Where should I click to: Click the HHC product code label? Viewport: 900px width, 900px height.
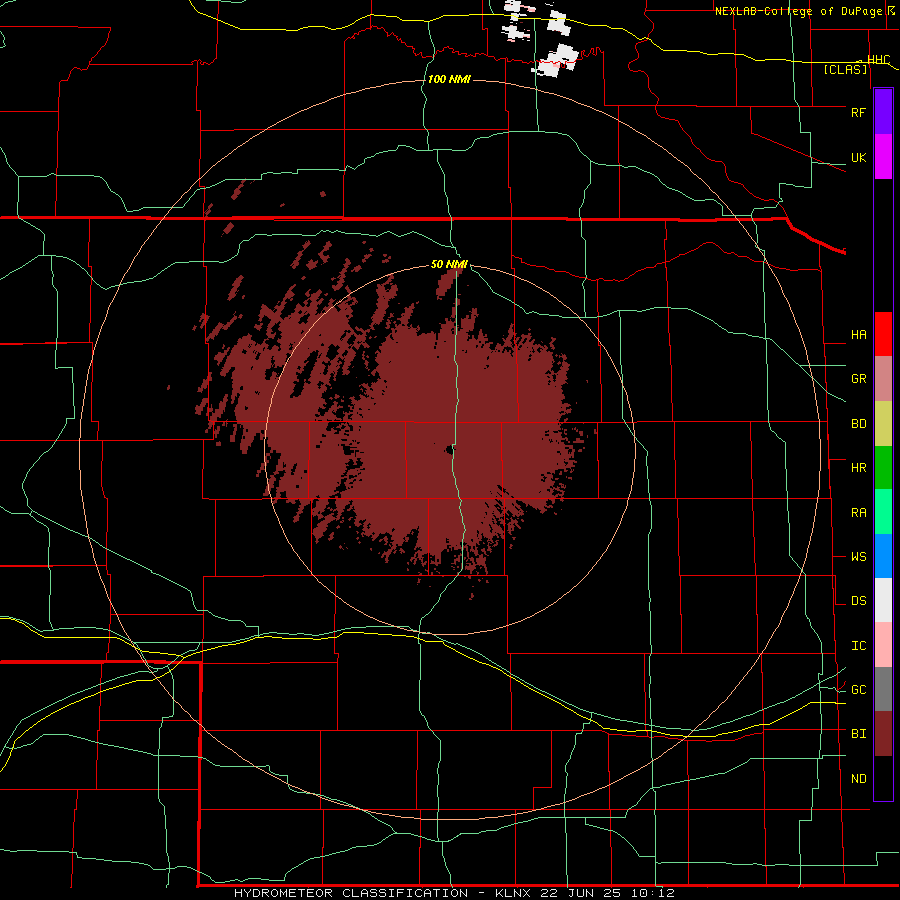(878, 60)
